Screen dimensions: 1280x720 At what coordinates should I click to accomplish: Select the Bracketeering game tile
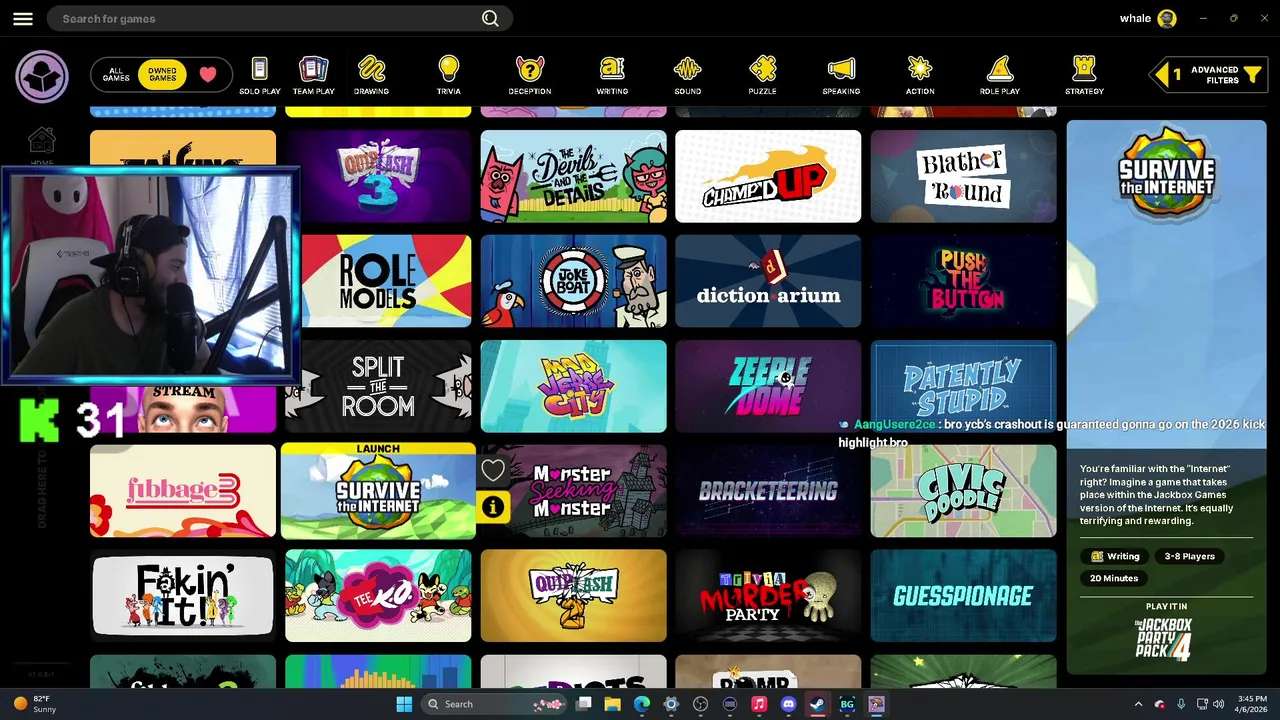coord(768,491)
